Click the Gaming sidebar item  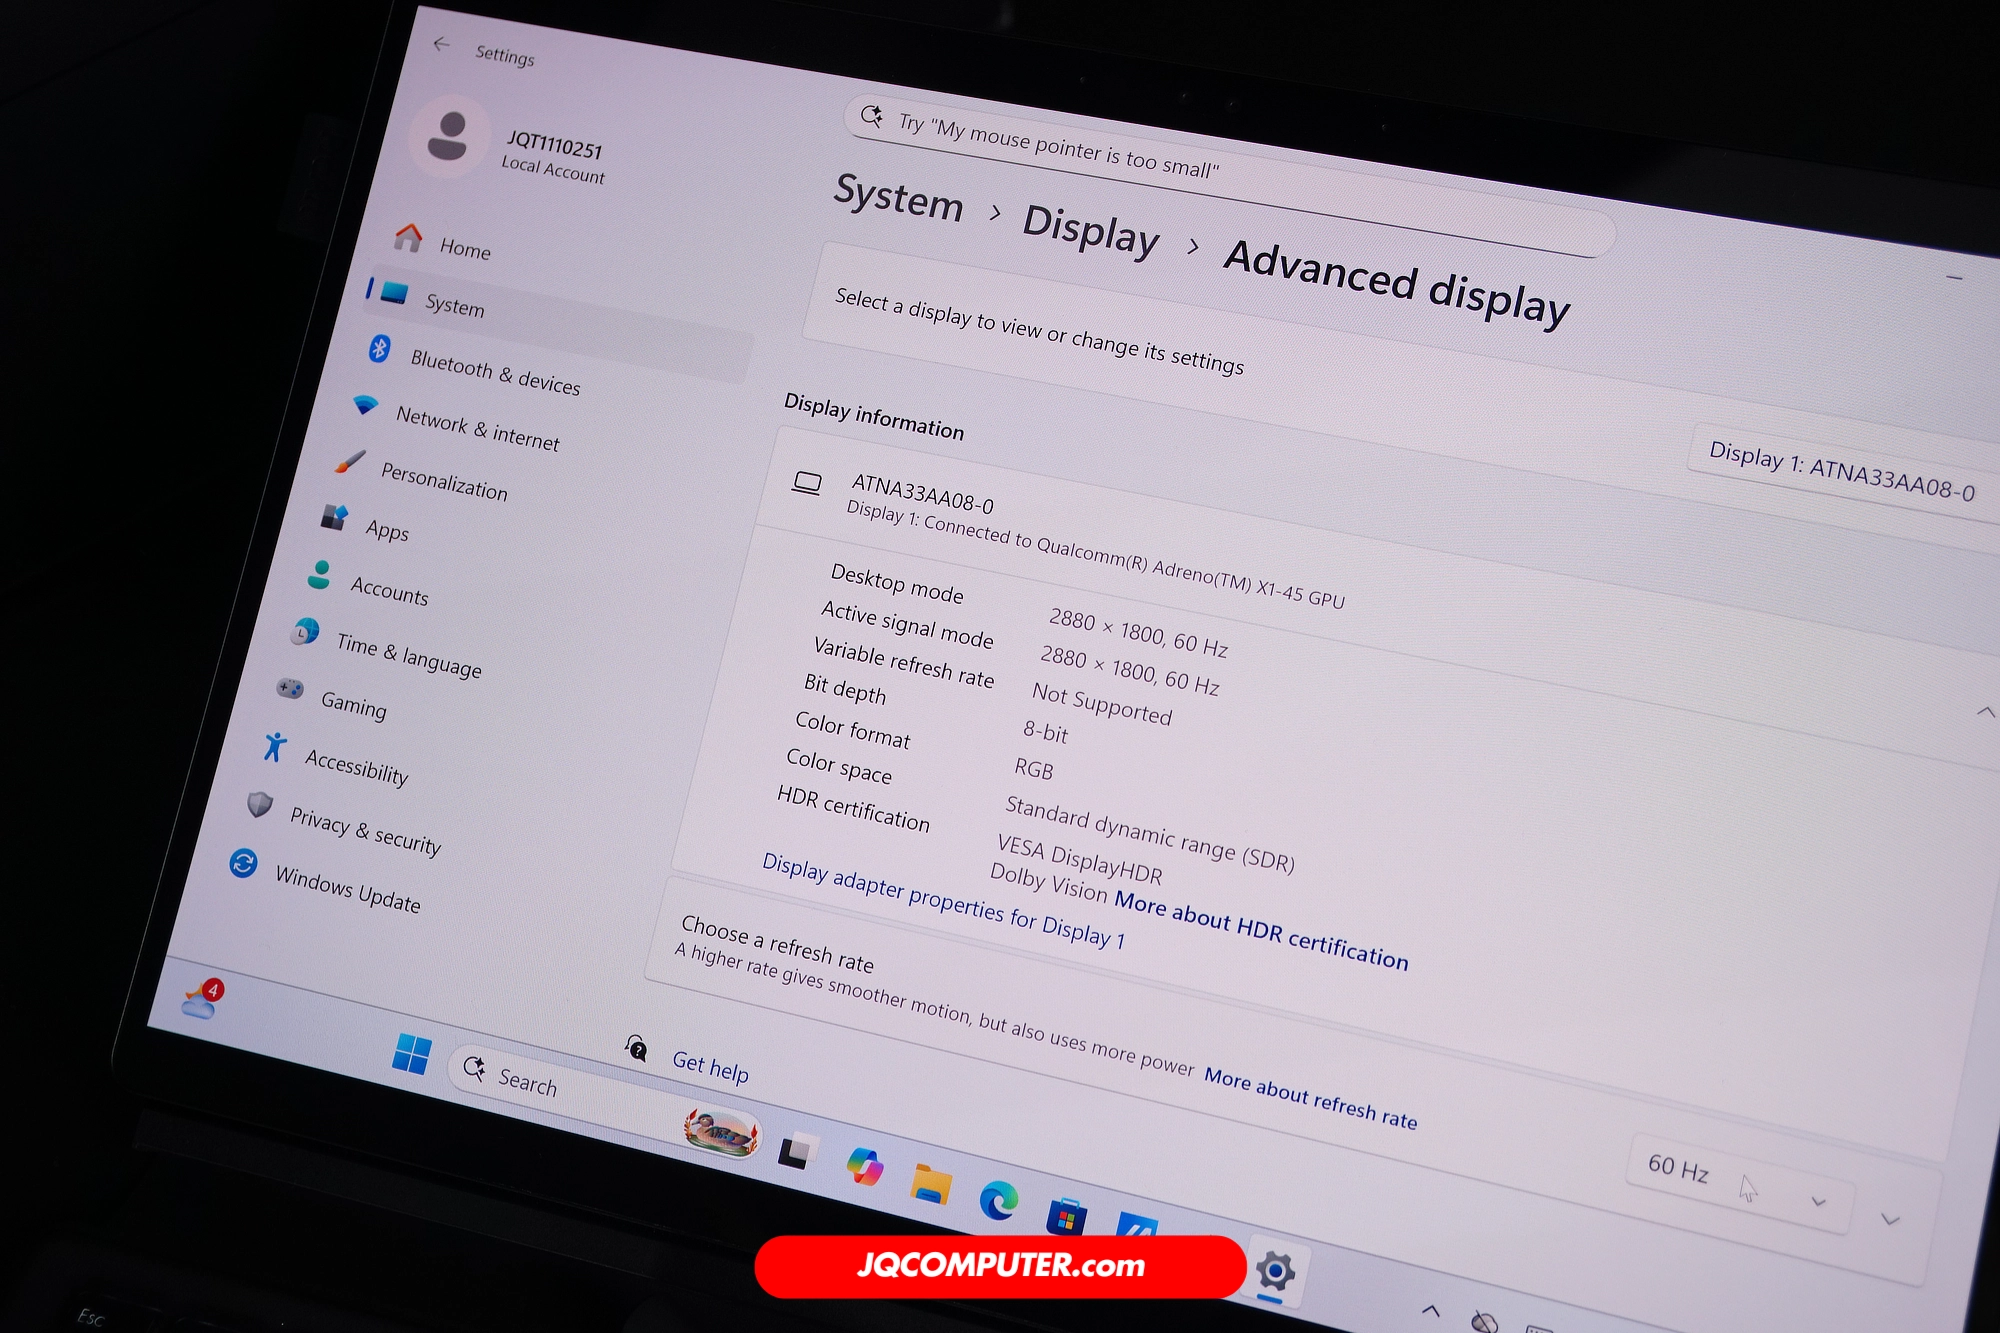click(352, 705)
